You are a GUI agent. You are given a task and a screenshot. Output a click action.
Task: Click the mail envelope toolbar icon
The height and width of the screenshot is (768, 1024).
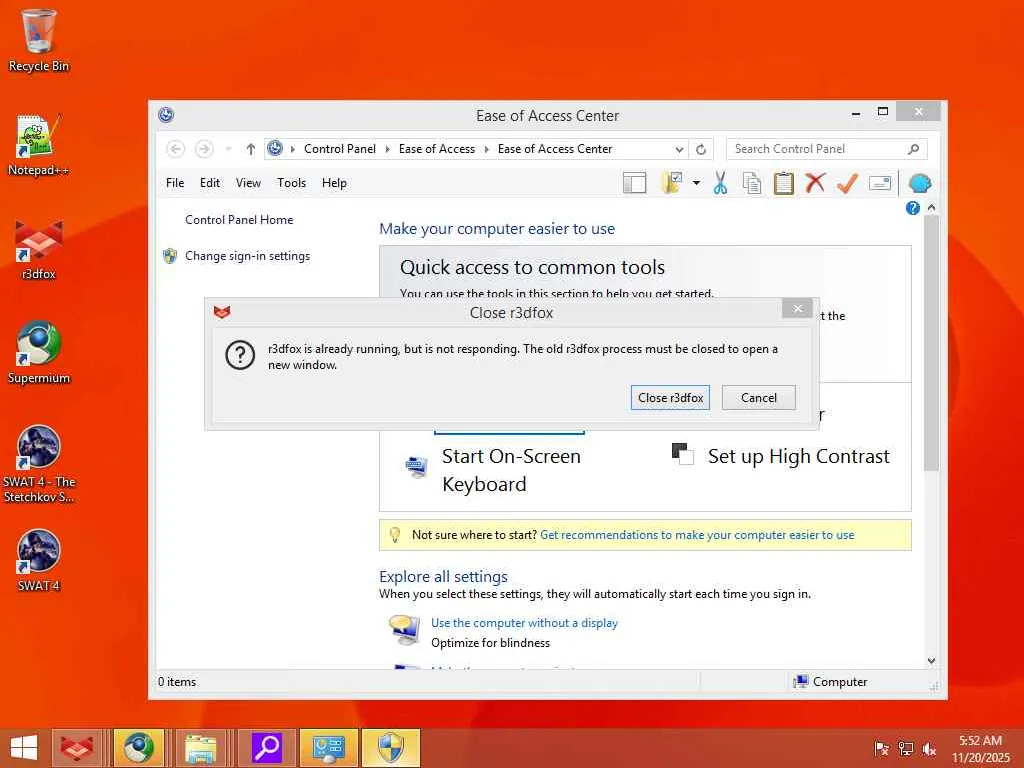pos(880,183)
